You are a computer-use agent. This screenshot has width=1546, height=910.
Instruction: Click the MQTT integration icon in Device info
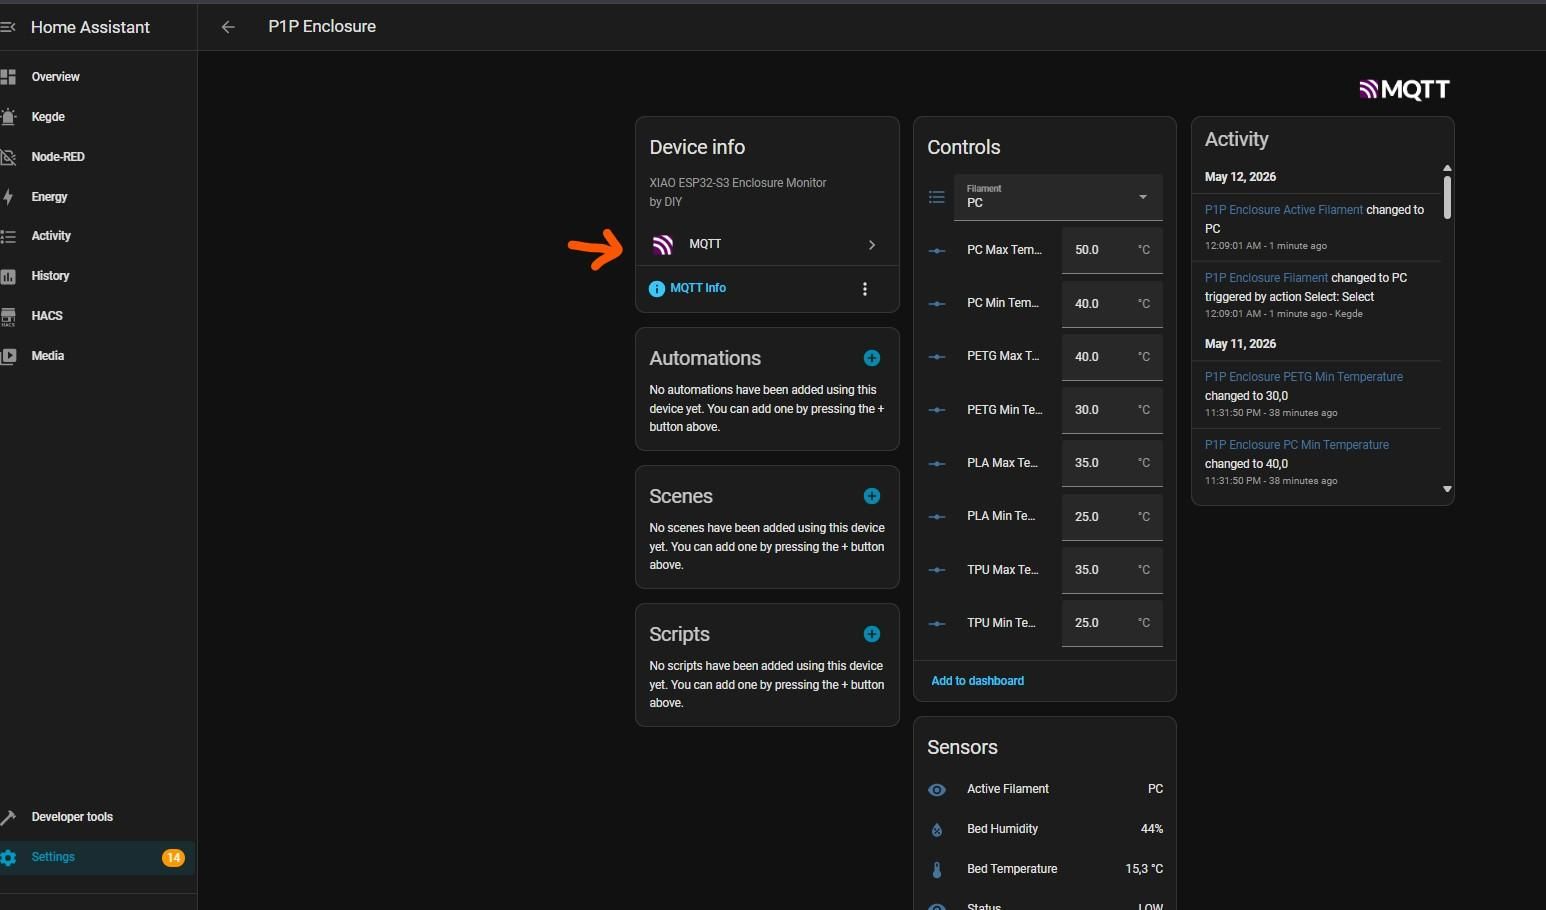point(662,244)
